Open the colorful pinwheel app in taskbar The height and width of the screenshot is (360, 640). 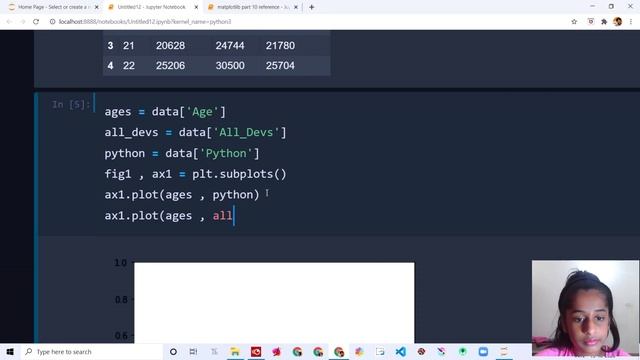pyautogui.click(x=359, y=351)
